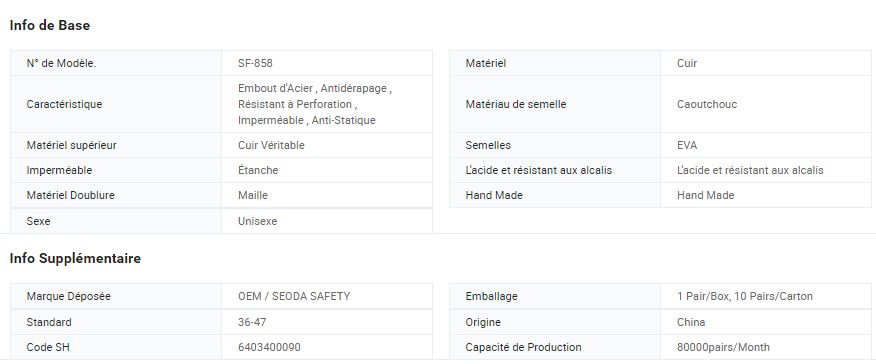
Task: Click the Maille lining value
Action: pos(253,195)
